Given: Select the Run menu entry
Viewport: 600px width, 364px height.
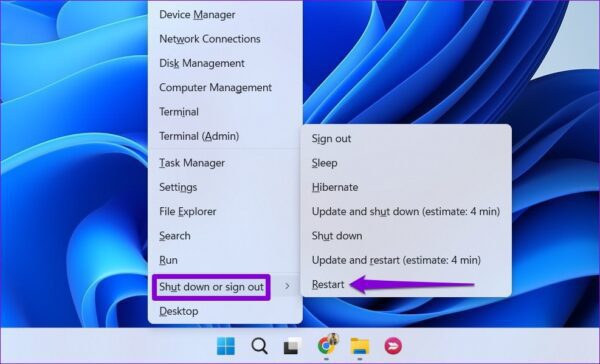Looking at the screenshot, I should [168, 260].
